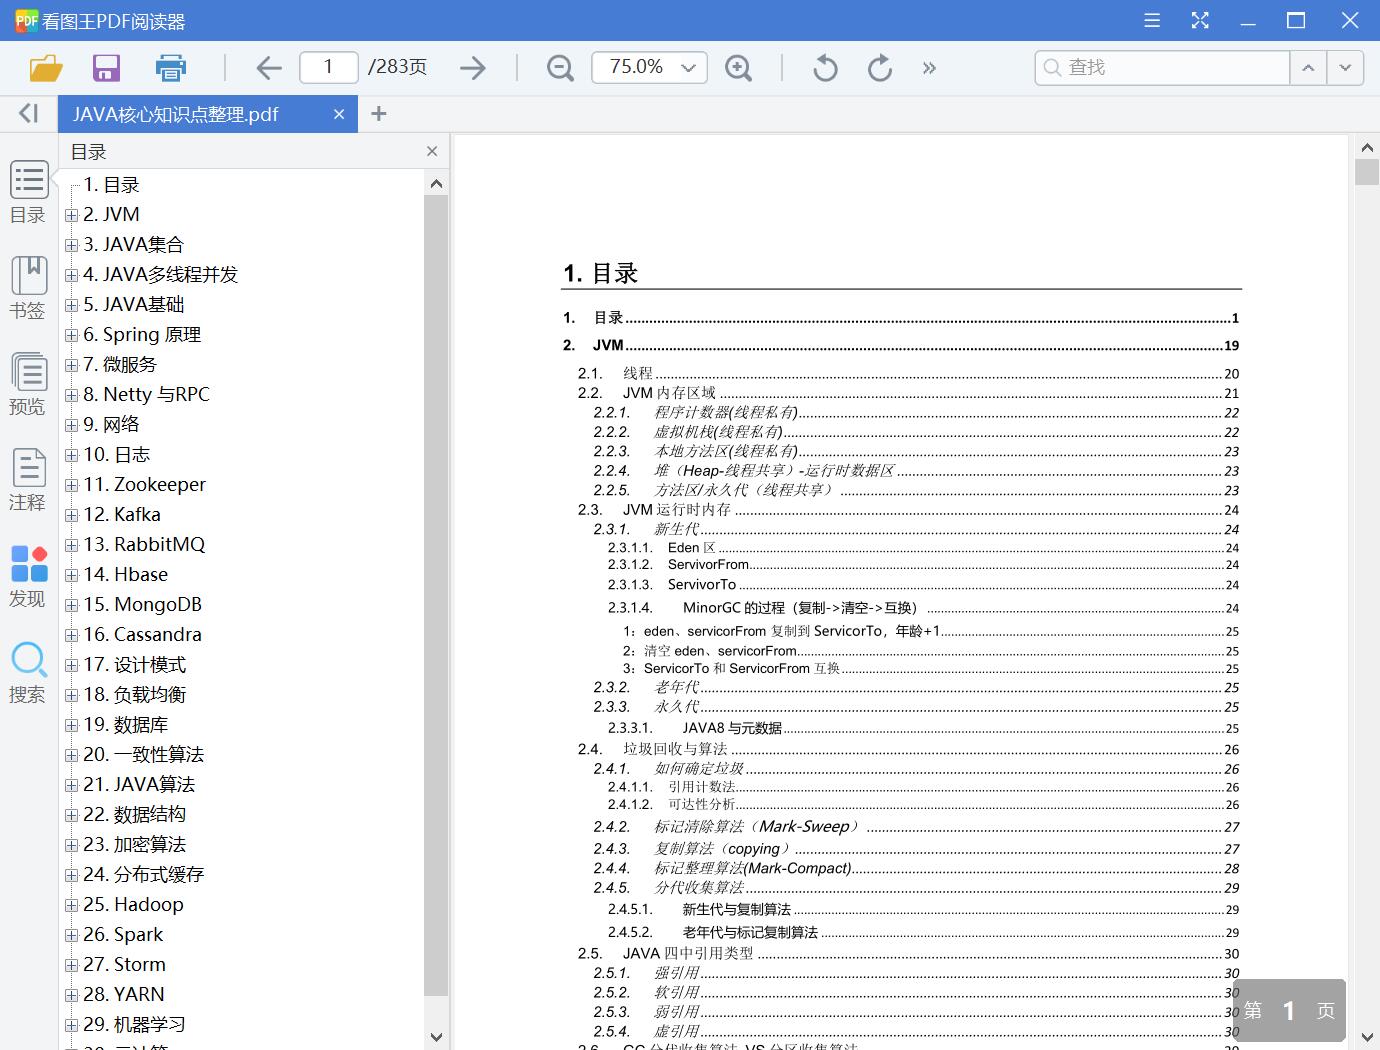Screen dimensions: 1380x1050
Task: Follow the 2.2. JVM 内存区域 contents link
Action: click(908, 393)
